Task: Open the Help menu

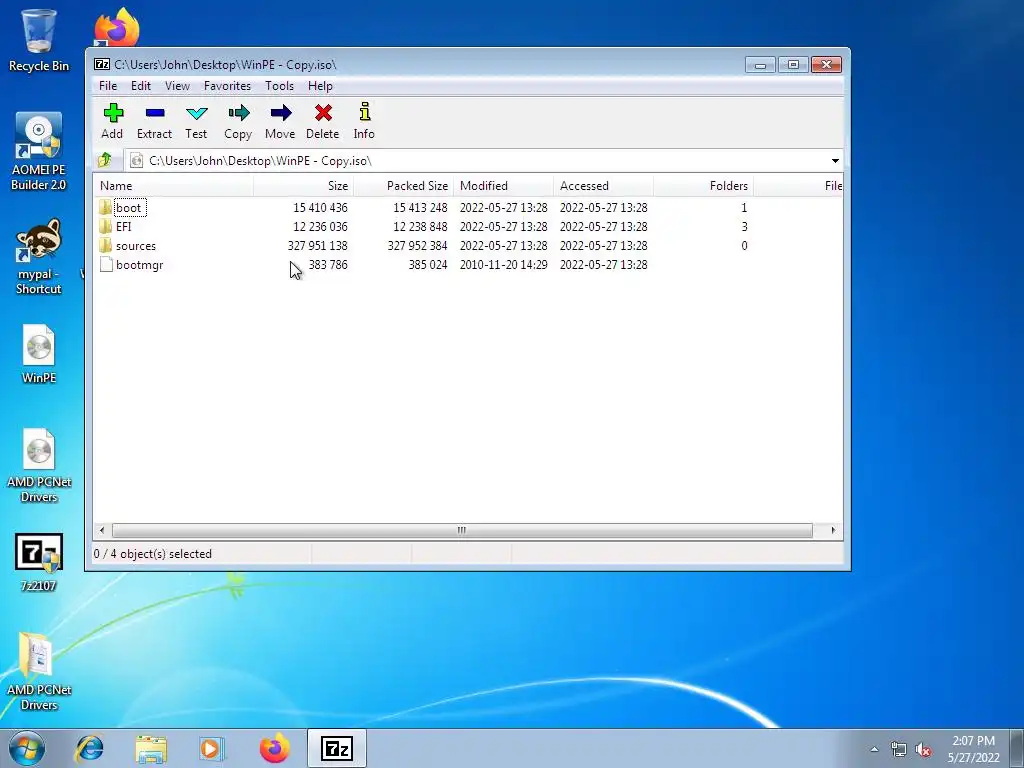Action: 320,86
